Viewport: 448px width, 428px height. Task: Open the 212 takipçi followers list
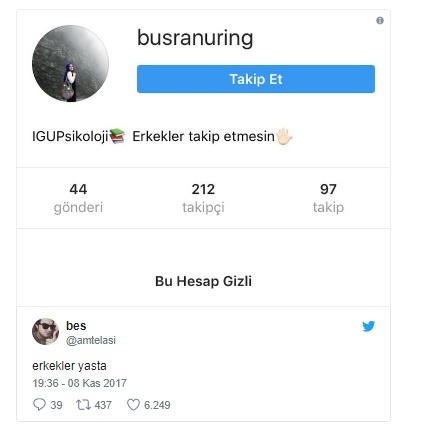(x=203, y=198)
